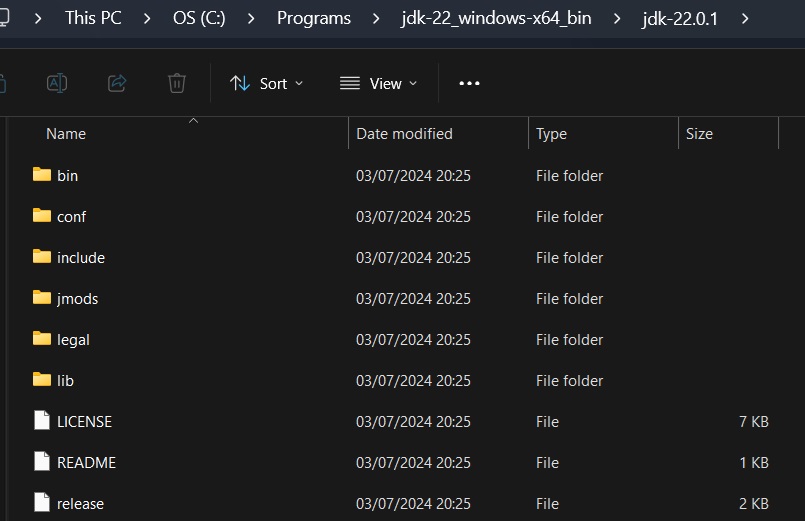Click the 'conf' folder name

tap(71, 217)
